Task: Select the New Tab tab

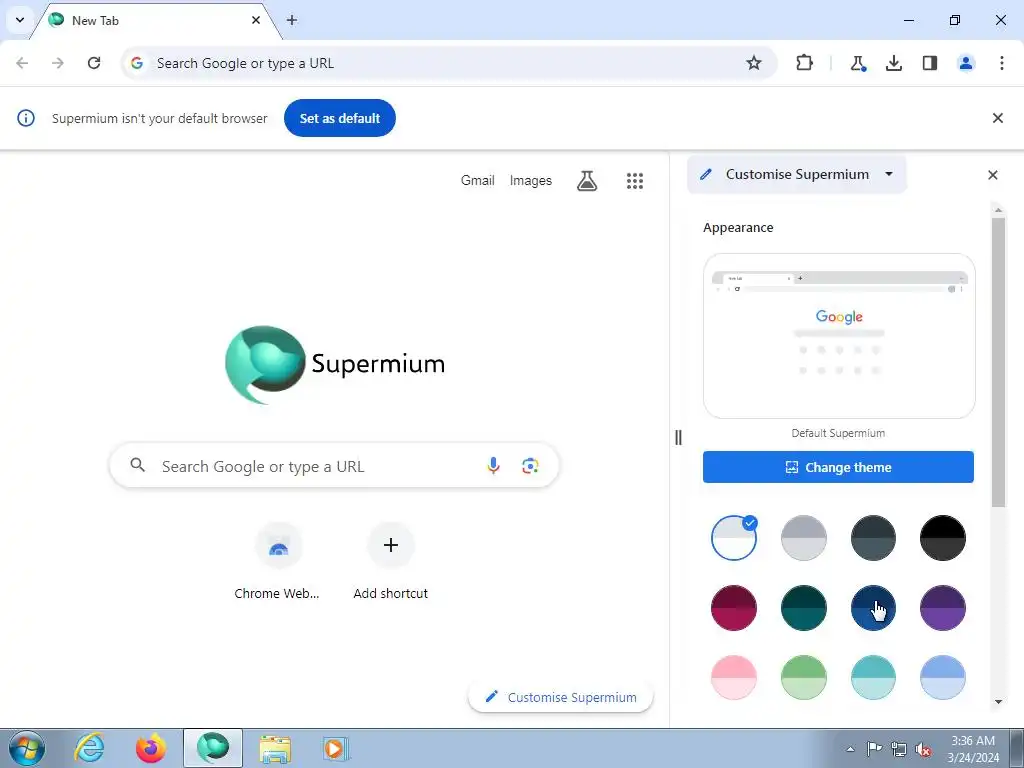Action: (157, 21)
